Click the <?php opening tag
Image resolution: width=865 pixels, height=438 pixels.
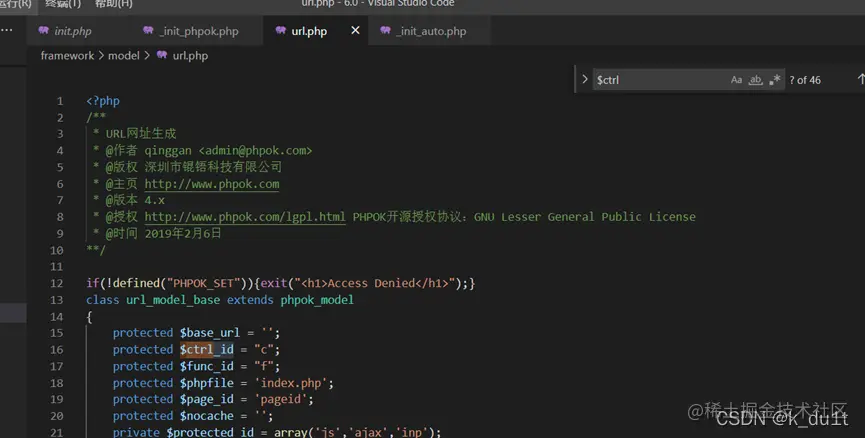[103, 101]
